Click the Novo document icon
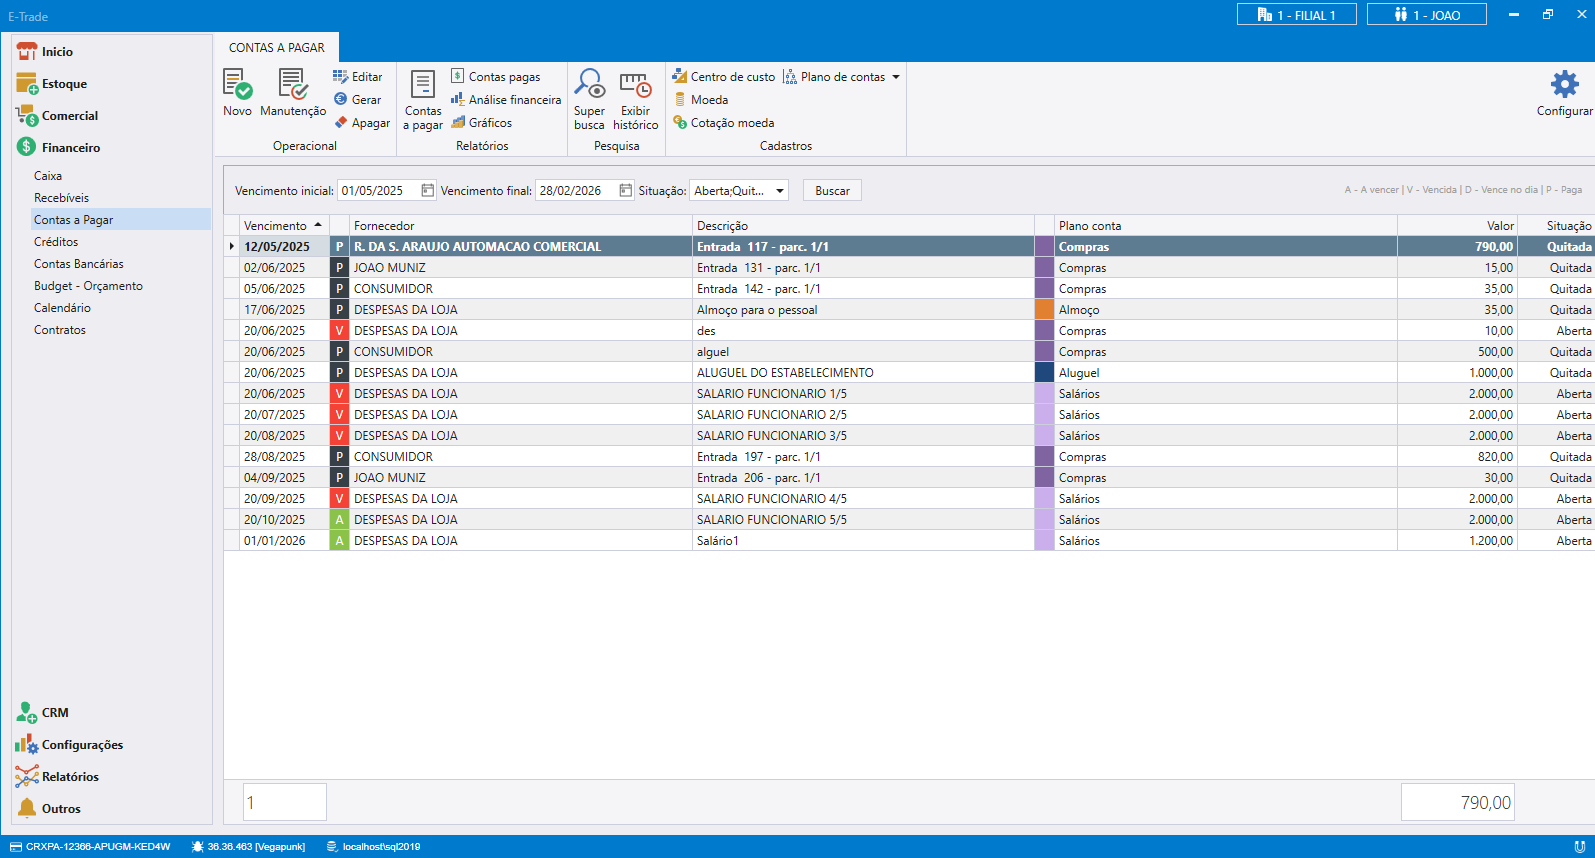This screenshot has width=1595, height=858. pyautogui.click(x=237, y=85)
